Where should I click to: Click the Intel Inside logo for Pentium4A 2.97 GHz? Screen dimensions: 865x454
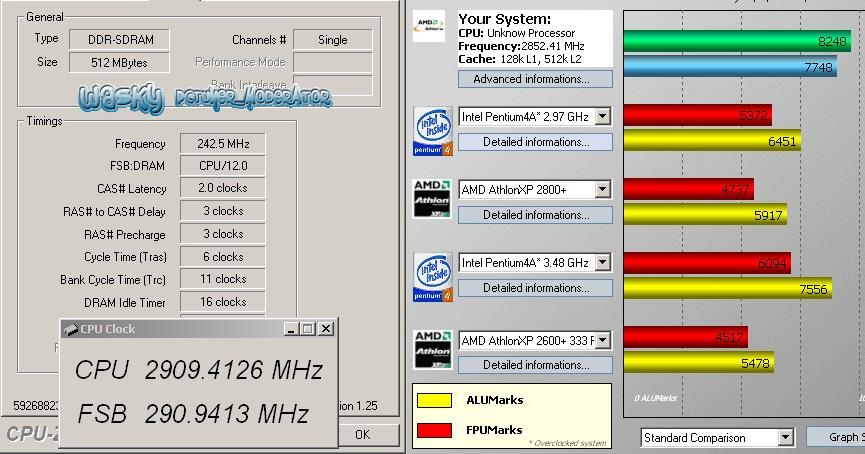point(433,131)
